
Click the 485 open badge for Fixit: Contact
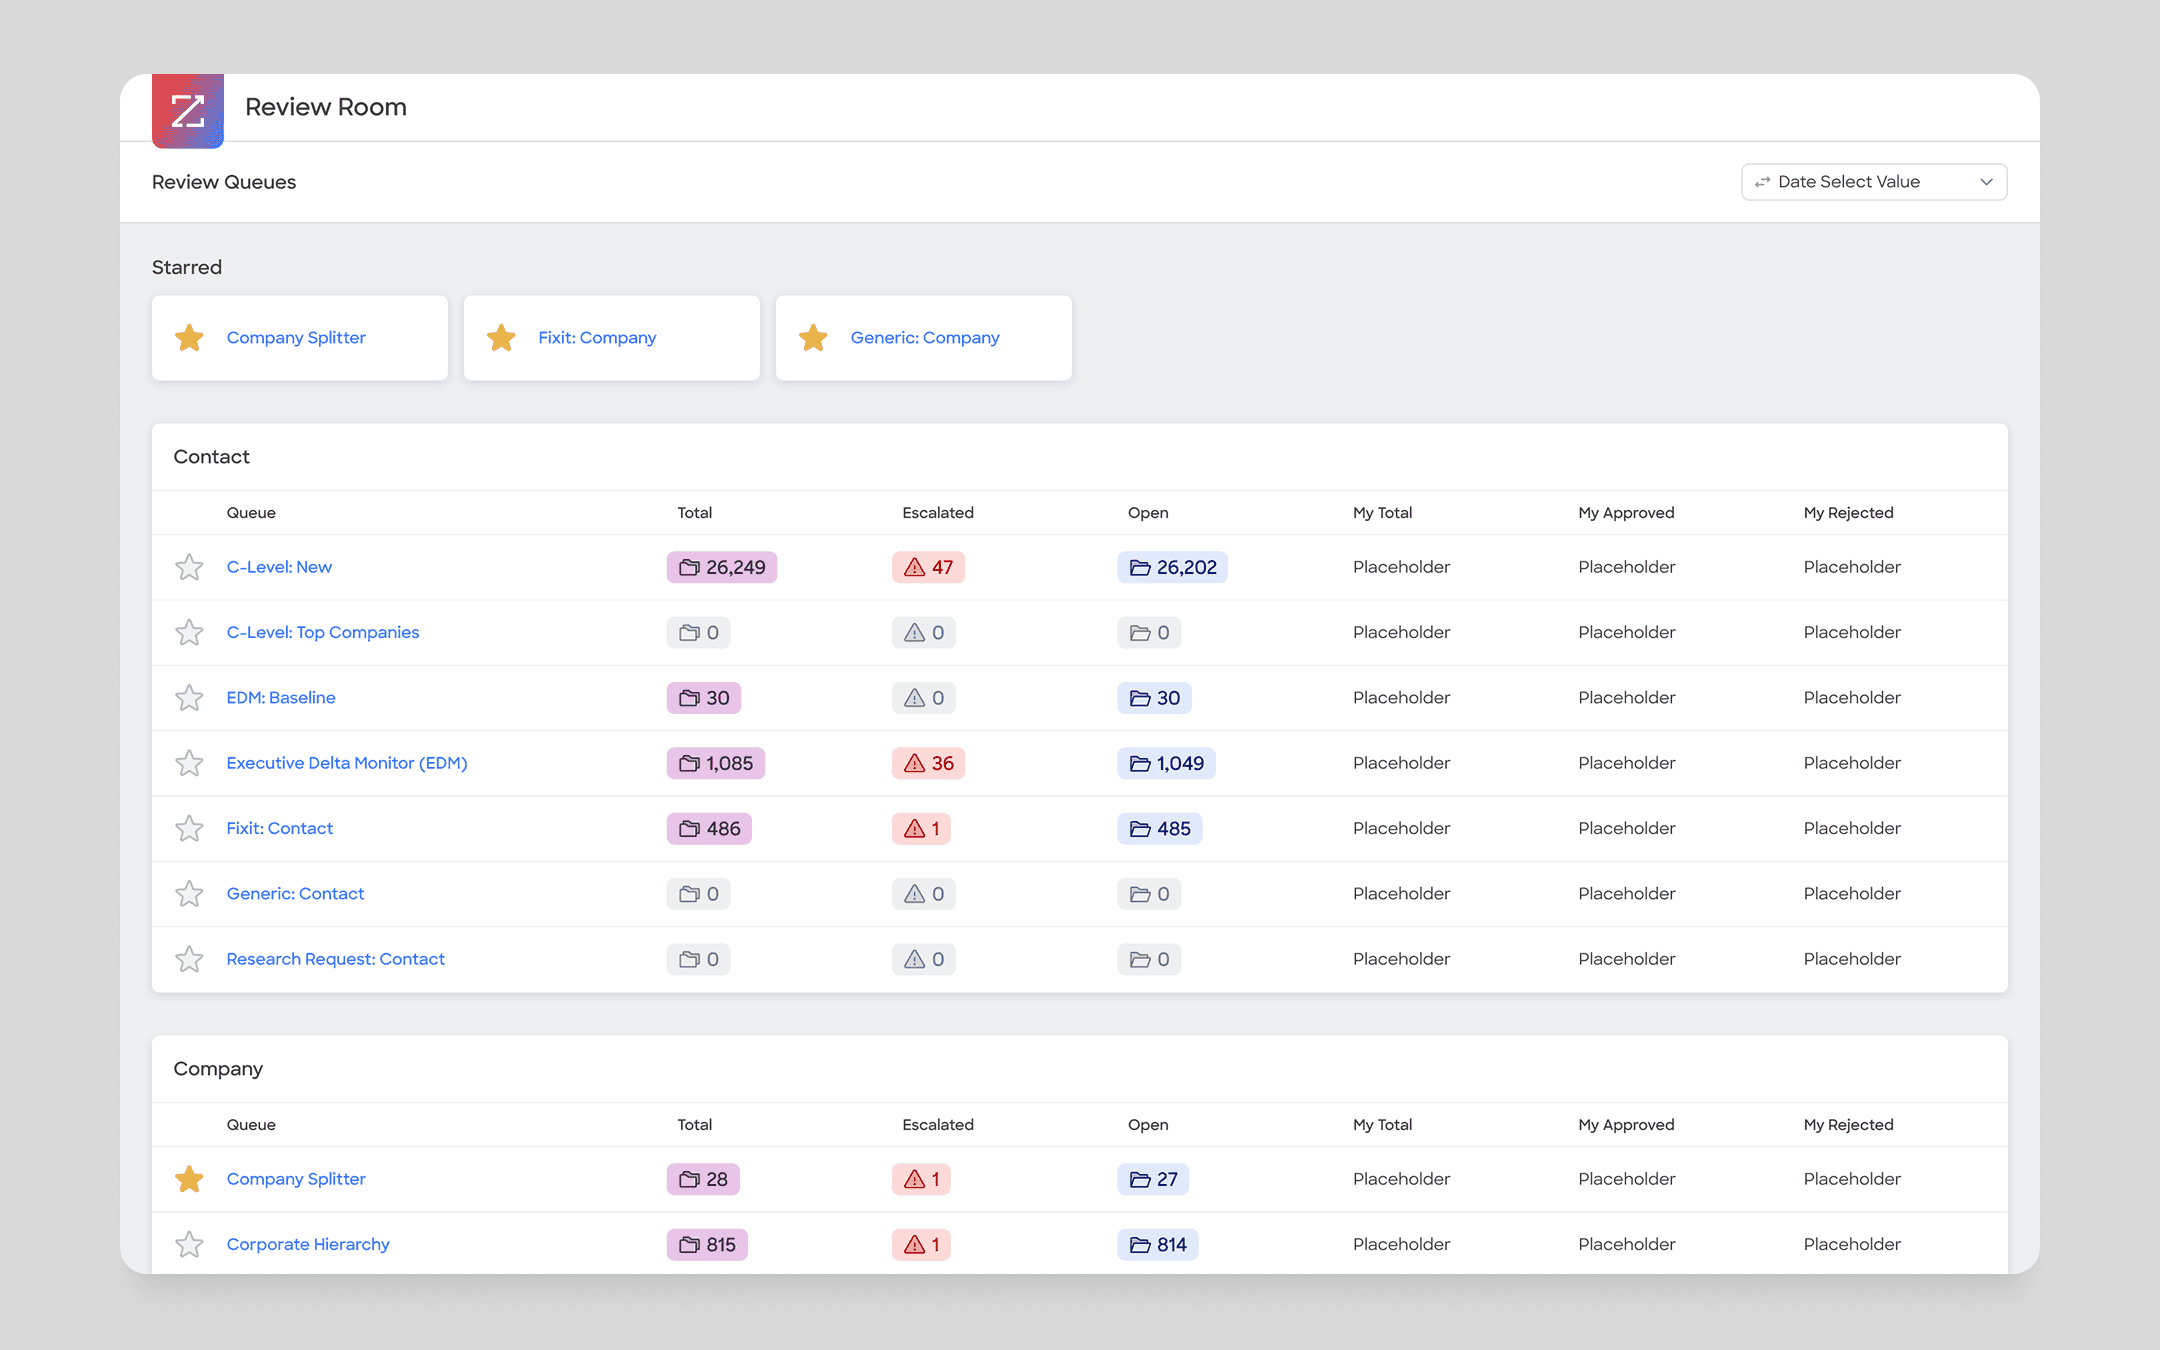(1160, 828)
